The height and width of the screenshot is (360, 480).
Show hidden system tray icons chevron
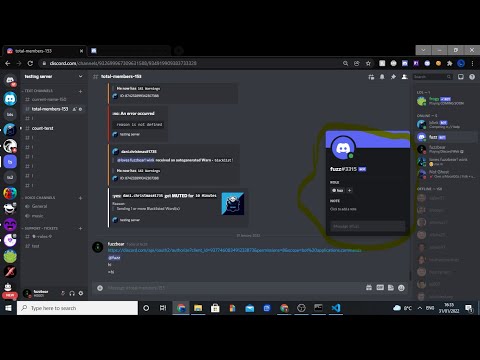[420, 308]
